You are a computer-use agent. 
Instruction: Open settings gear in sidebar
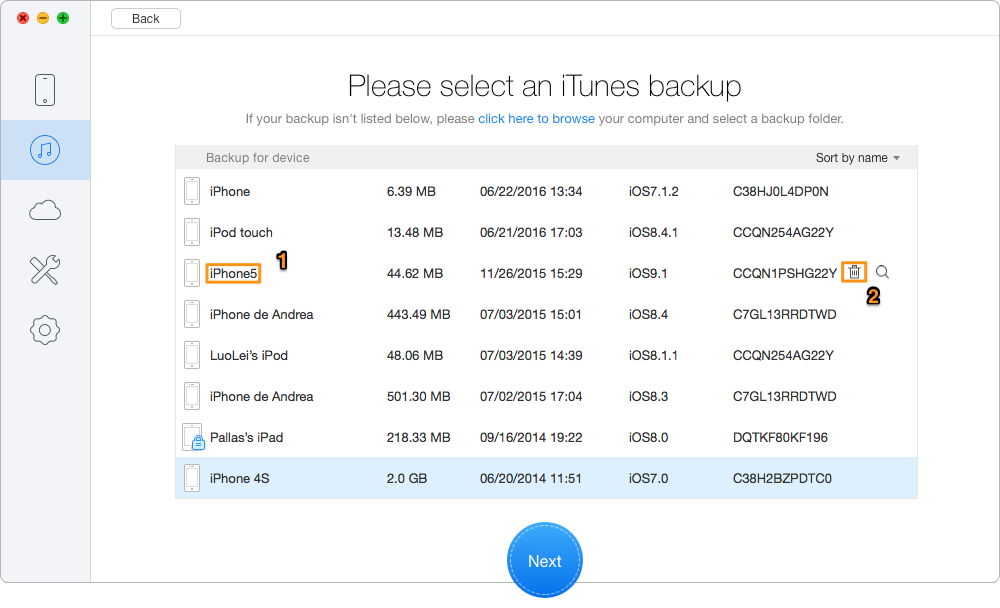[x=45, y=330]
